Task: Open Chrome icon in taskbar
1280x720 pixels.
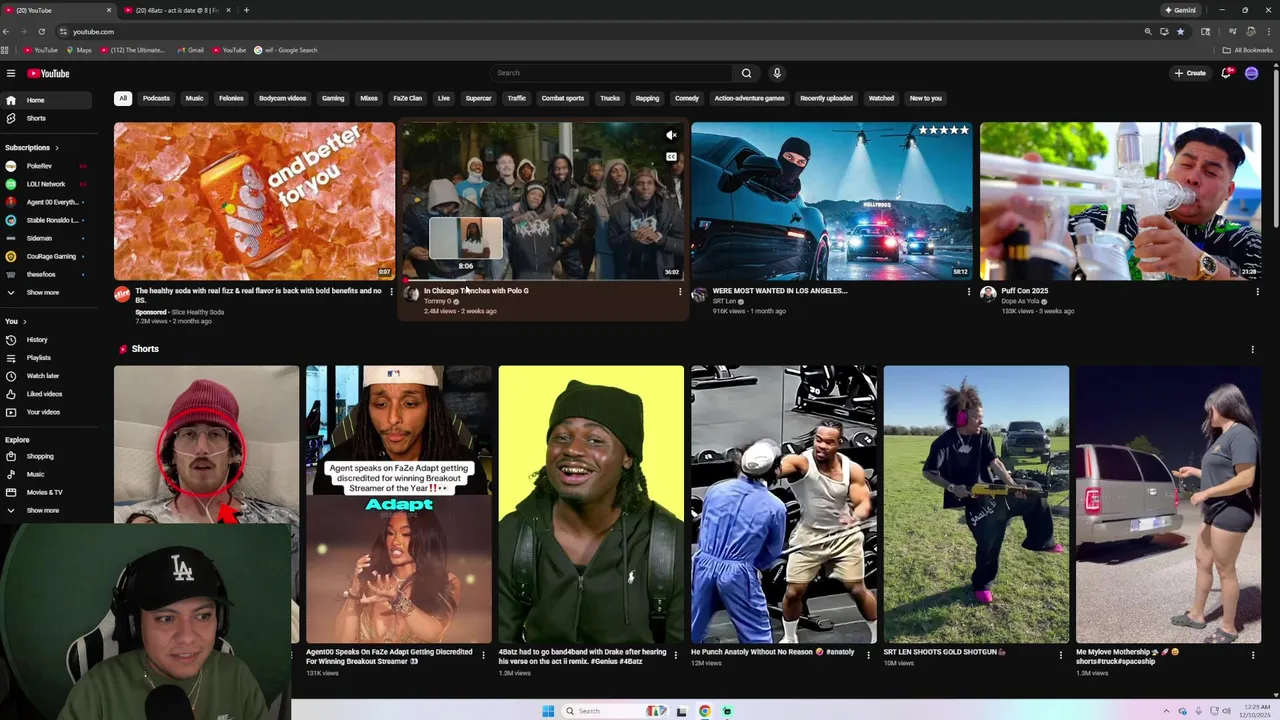Action: pos(704,711)
